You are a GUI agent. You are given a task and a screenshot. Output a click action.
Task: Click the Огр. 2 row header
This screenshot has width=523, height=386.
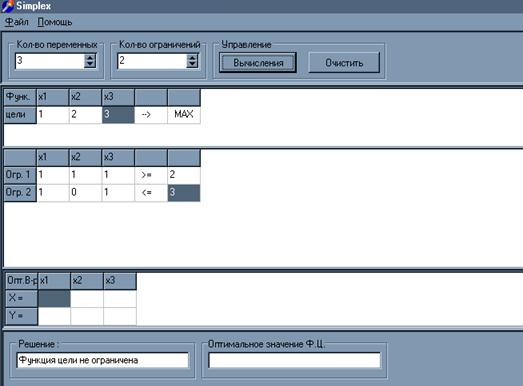20,193
